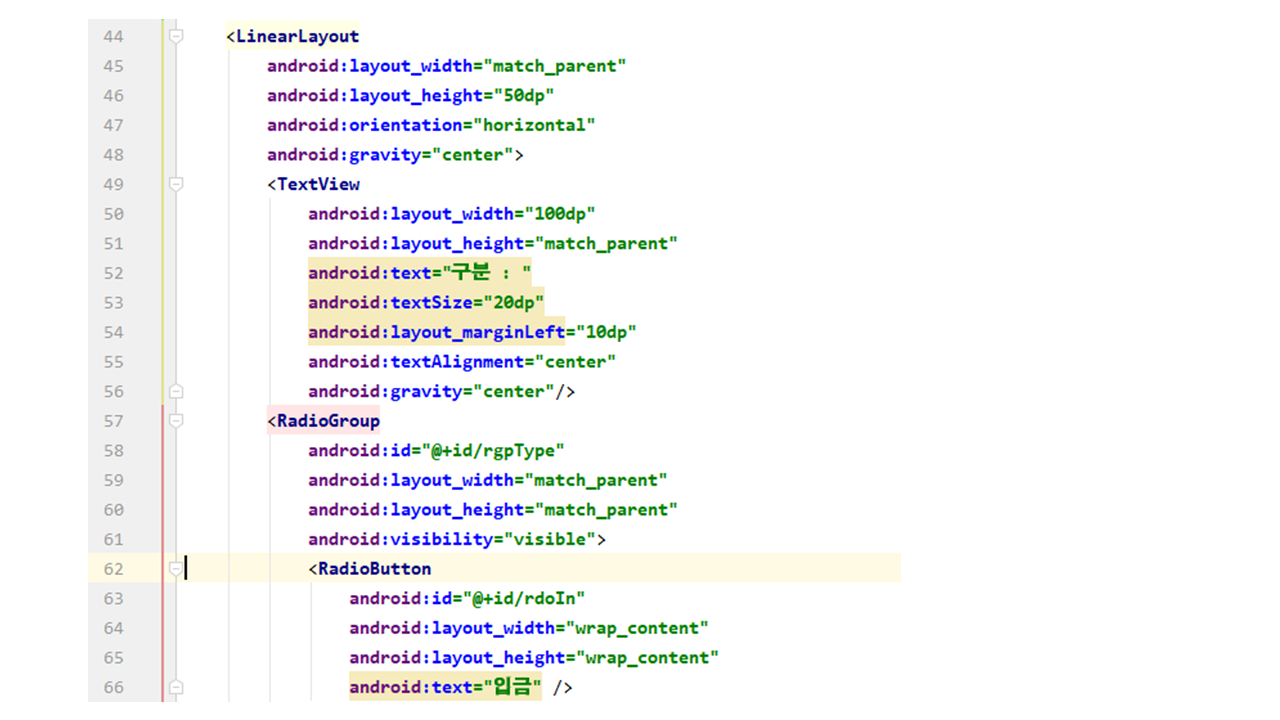Fold the RadioGroup block on line 57
The image size is (1280, 720).
176,421
